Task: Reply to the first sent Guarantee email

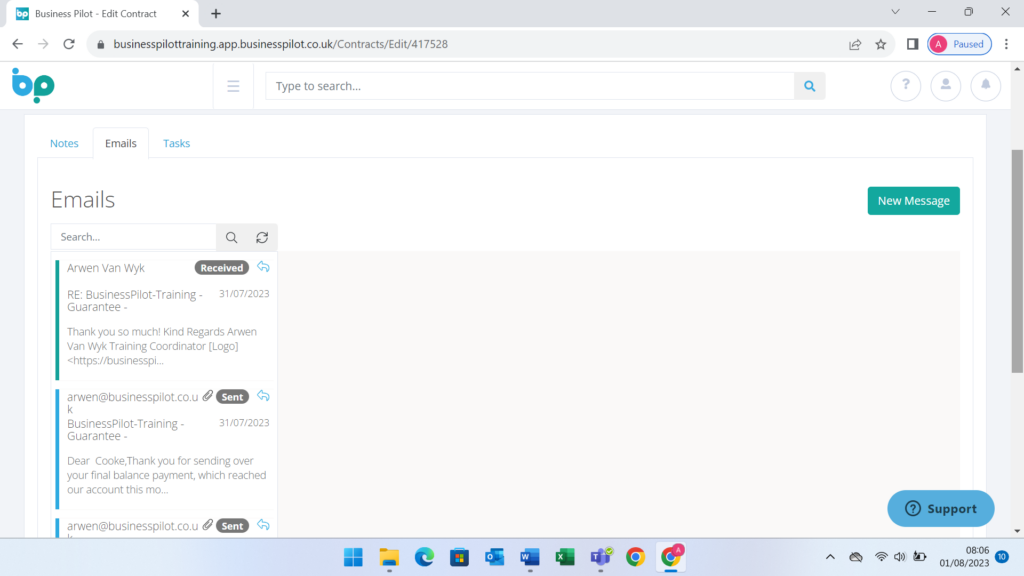Action: pos(263,396)
